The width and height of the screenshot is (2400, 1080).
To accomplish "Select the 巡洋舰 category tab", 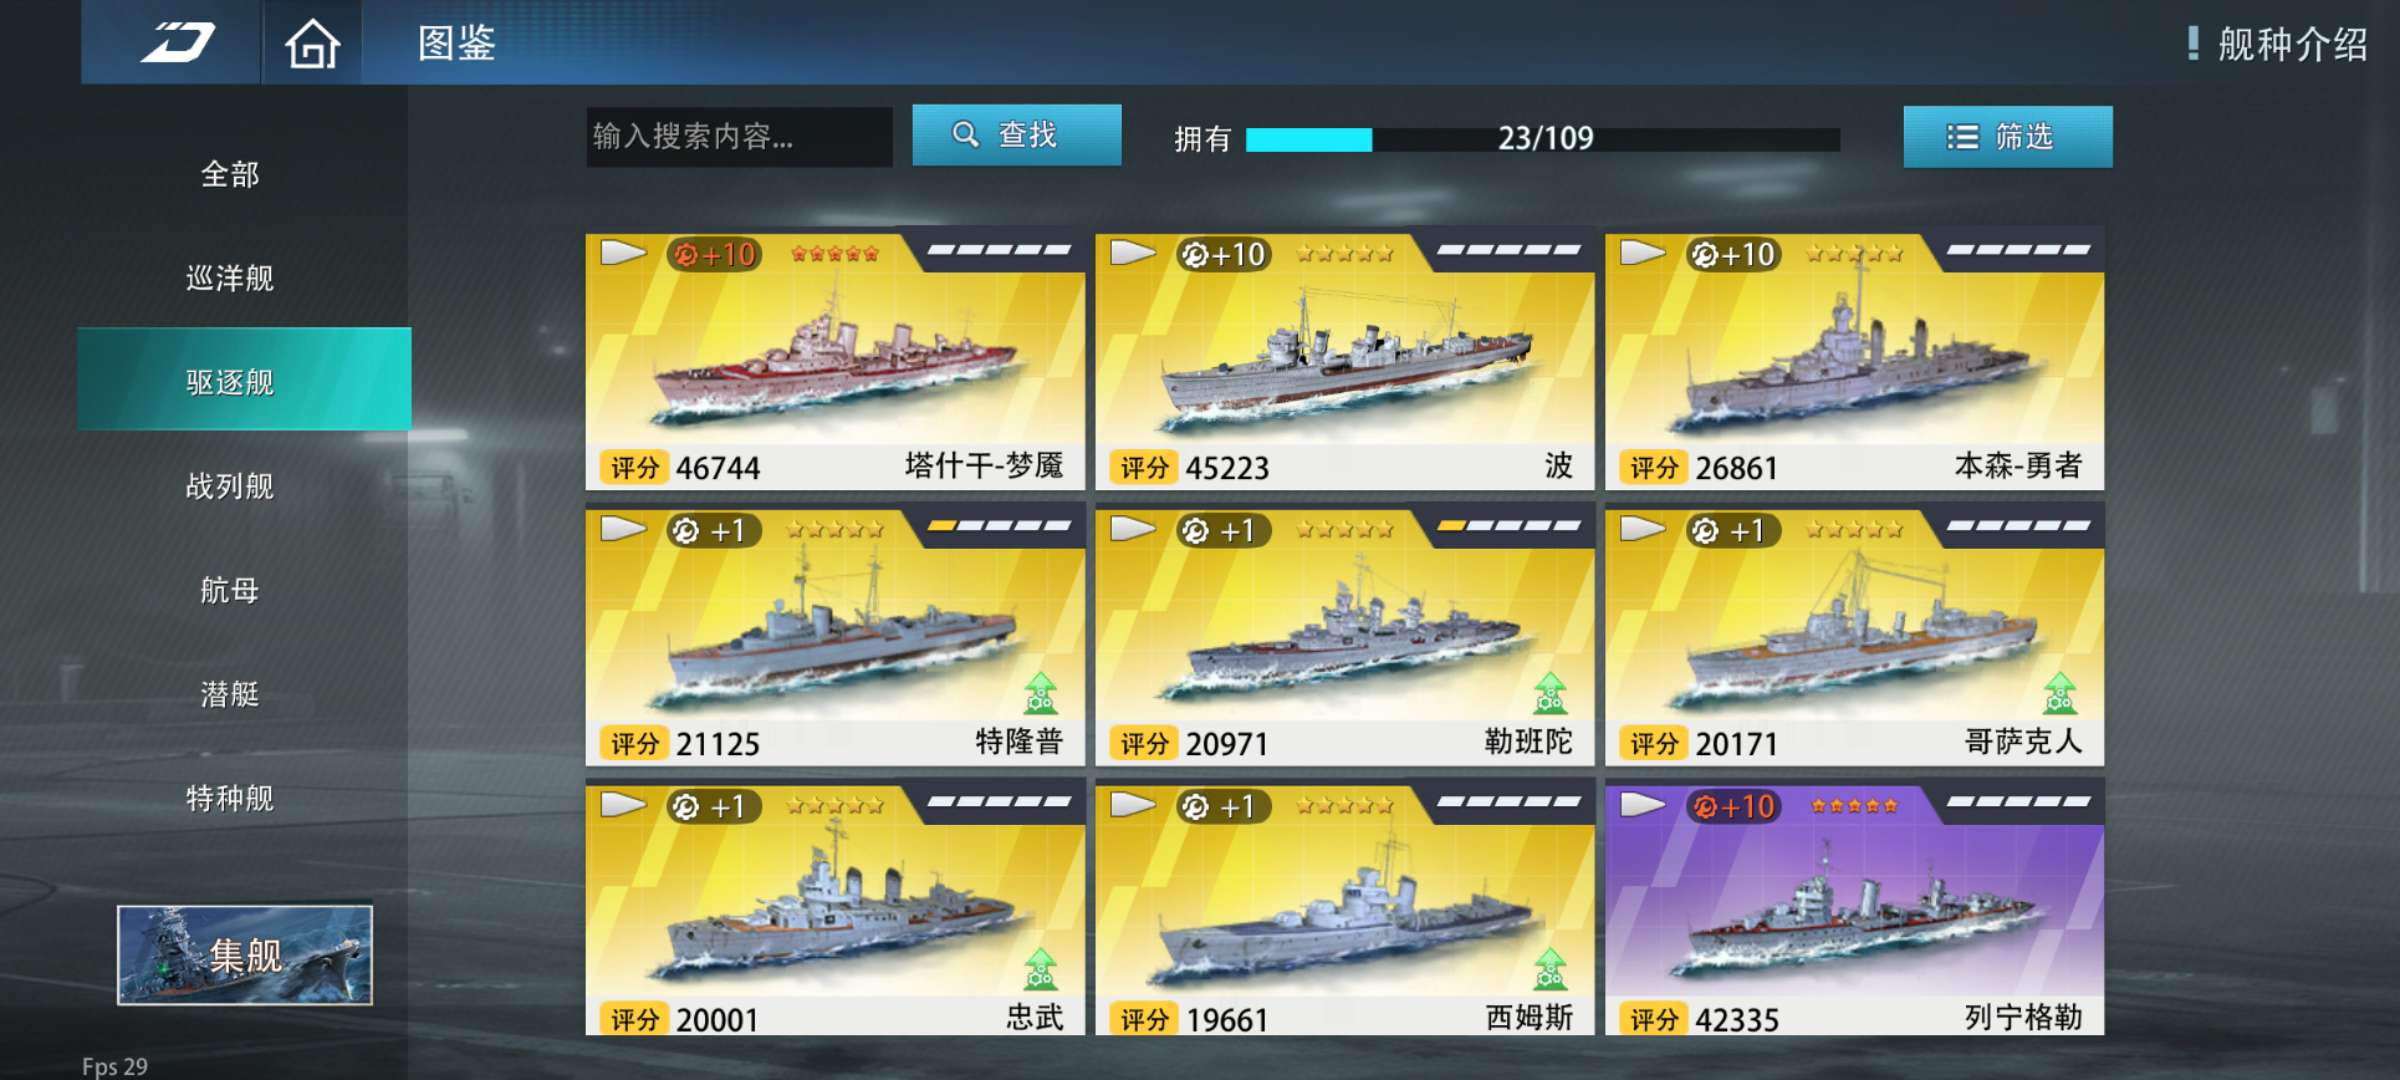I will pos(230,277).
